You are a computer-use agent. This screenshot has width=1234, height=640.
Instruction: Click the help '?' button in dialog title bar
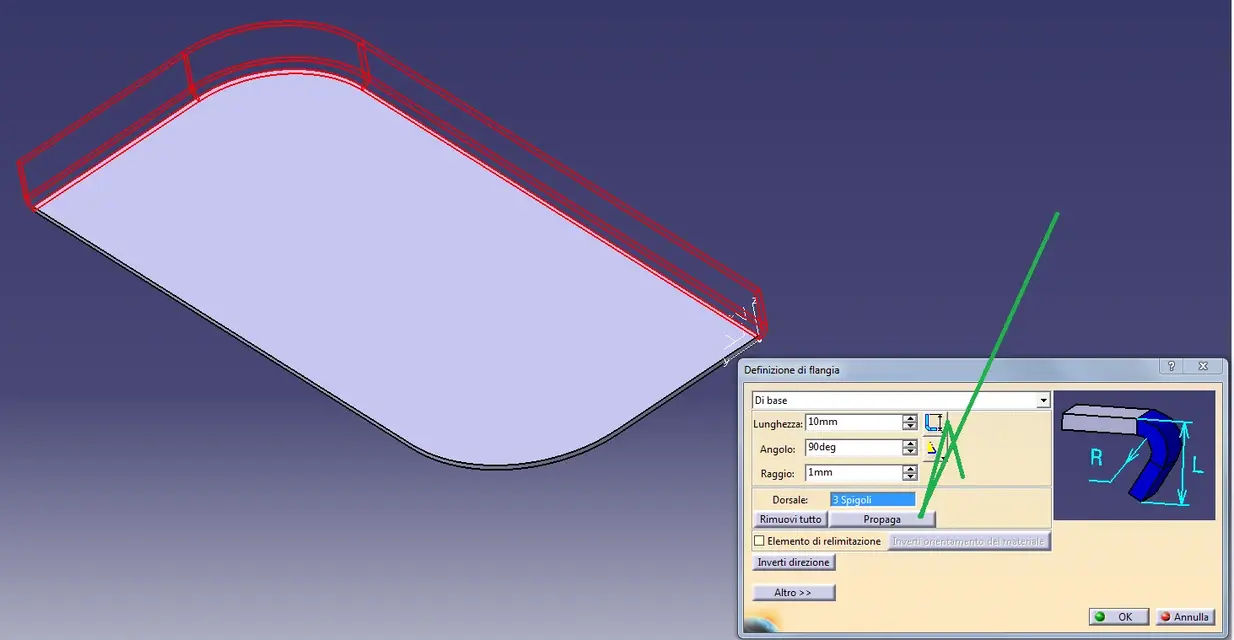click(x=1171, y=367)
